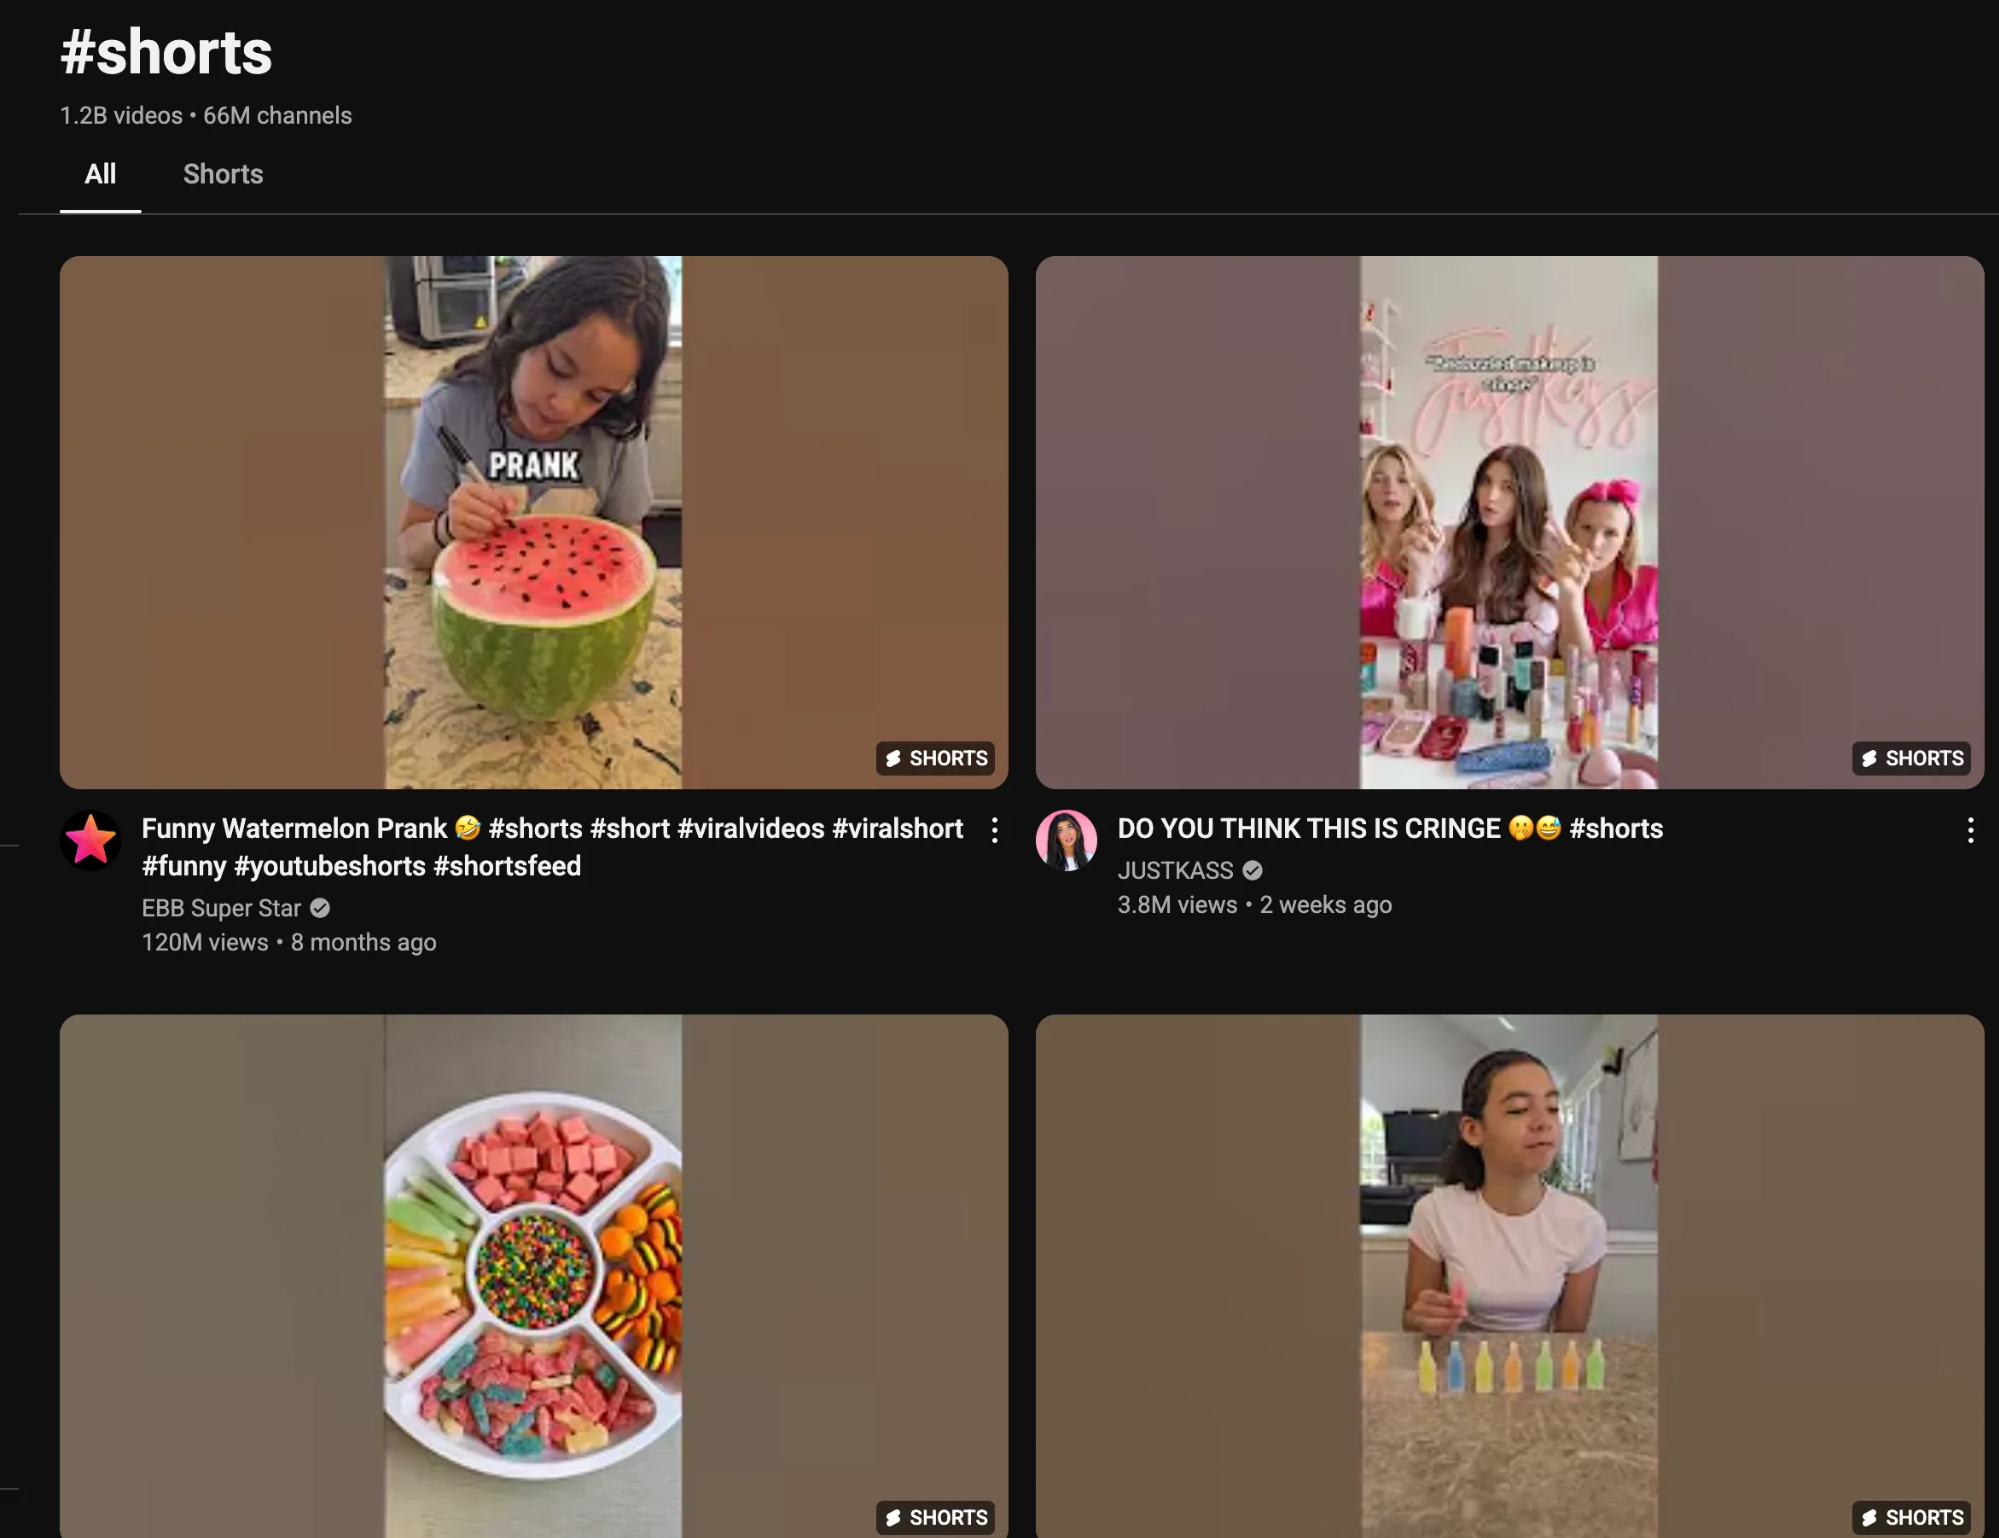Screen dimensions: 1999x1538
Task: Click EBB Super Star channel avatar
Action: 91,840
